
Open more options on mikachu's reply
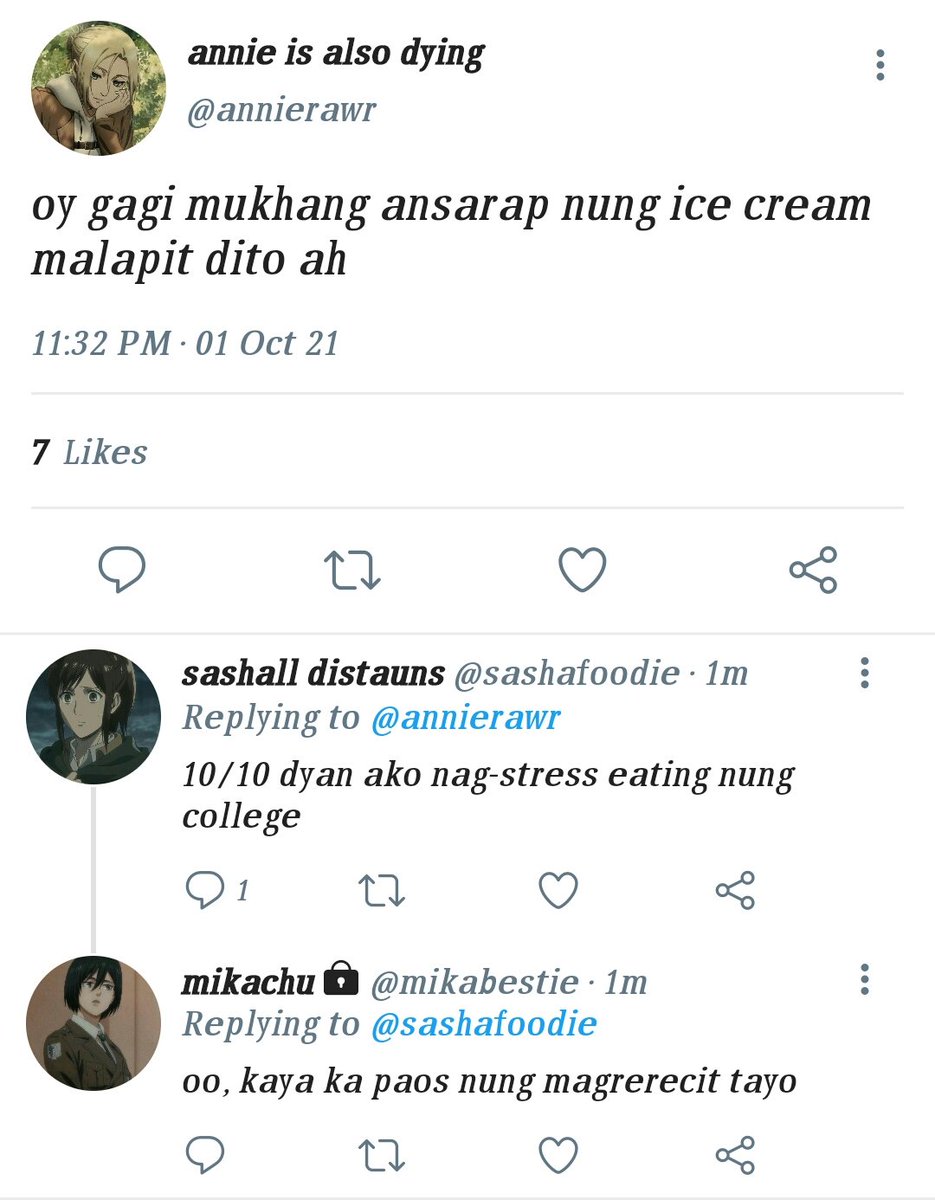[865, 980]
